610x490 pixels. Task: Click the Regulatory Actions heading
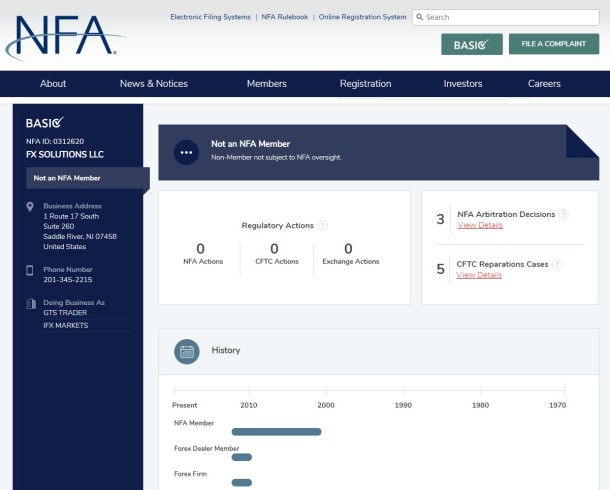tap(277, 226)
